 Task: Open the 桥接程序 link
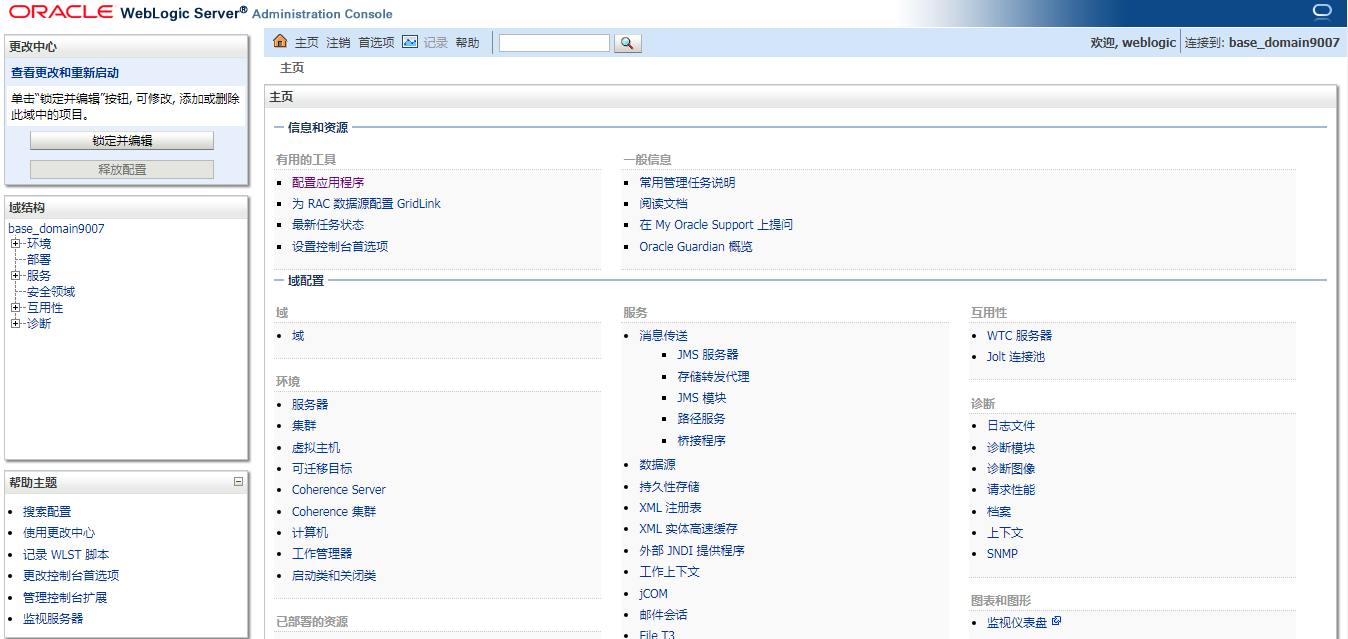click(701, 441)
